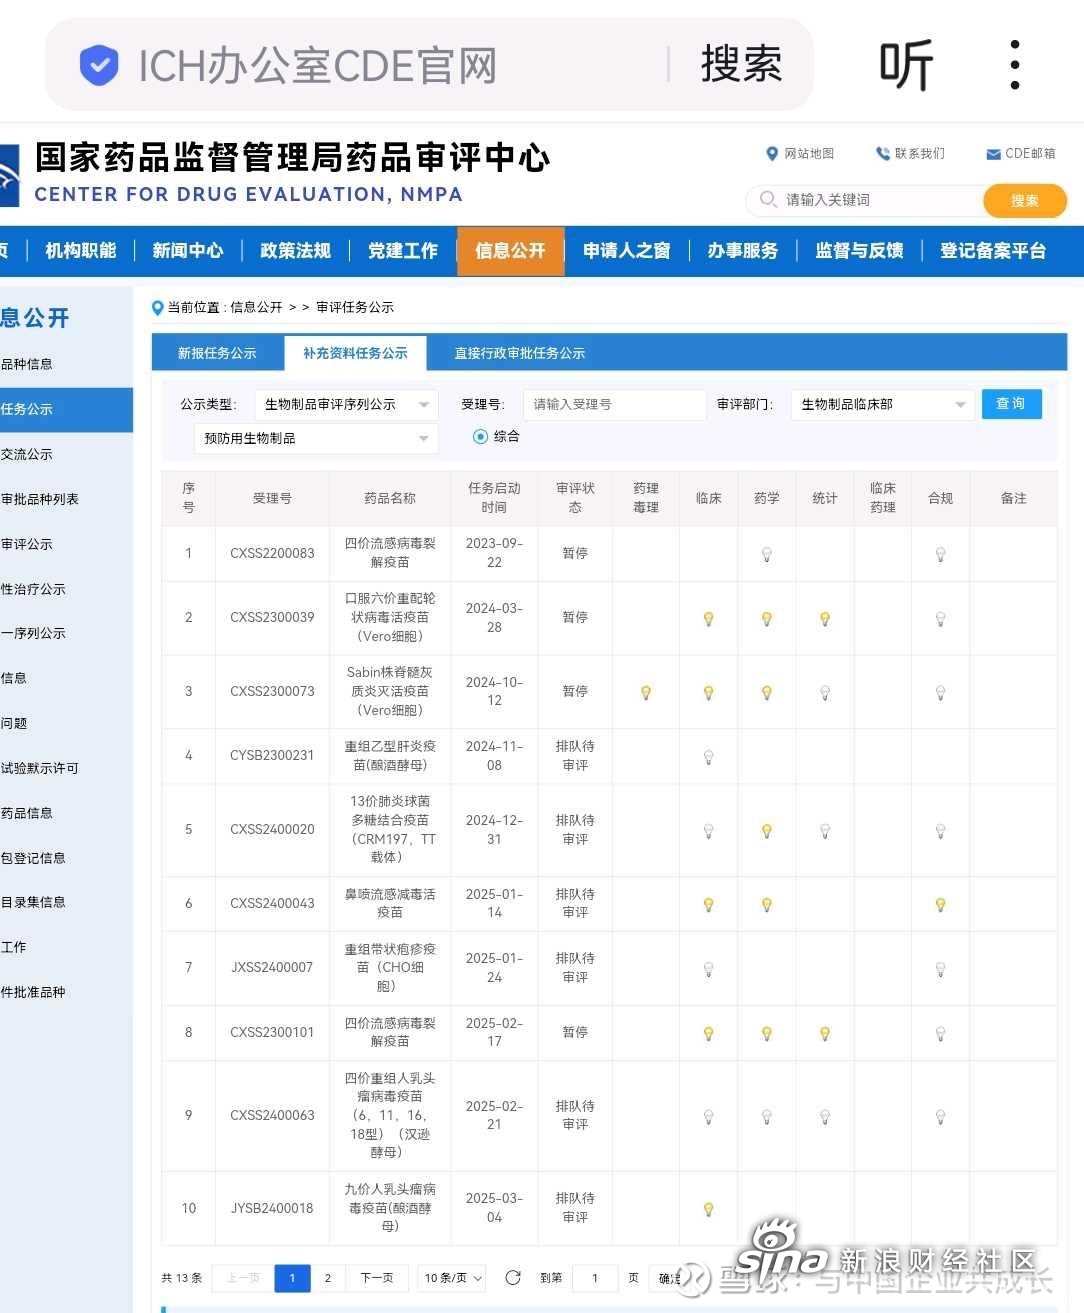Viewport: 1084px width, 1313px height.
Task: Open 机构职能 in the navigation bar
Action: [x=81, y=250]
